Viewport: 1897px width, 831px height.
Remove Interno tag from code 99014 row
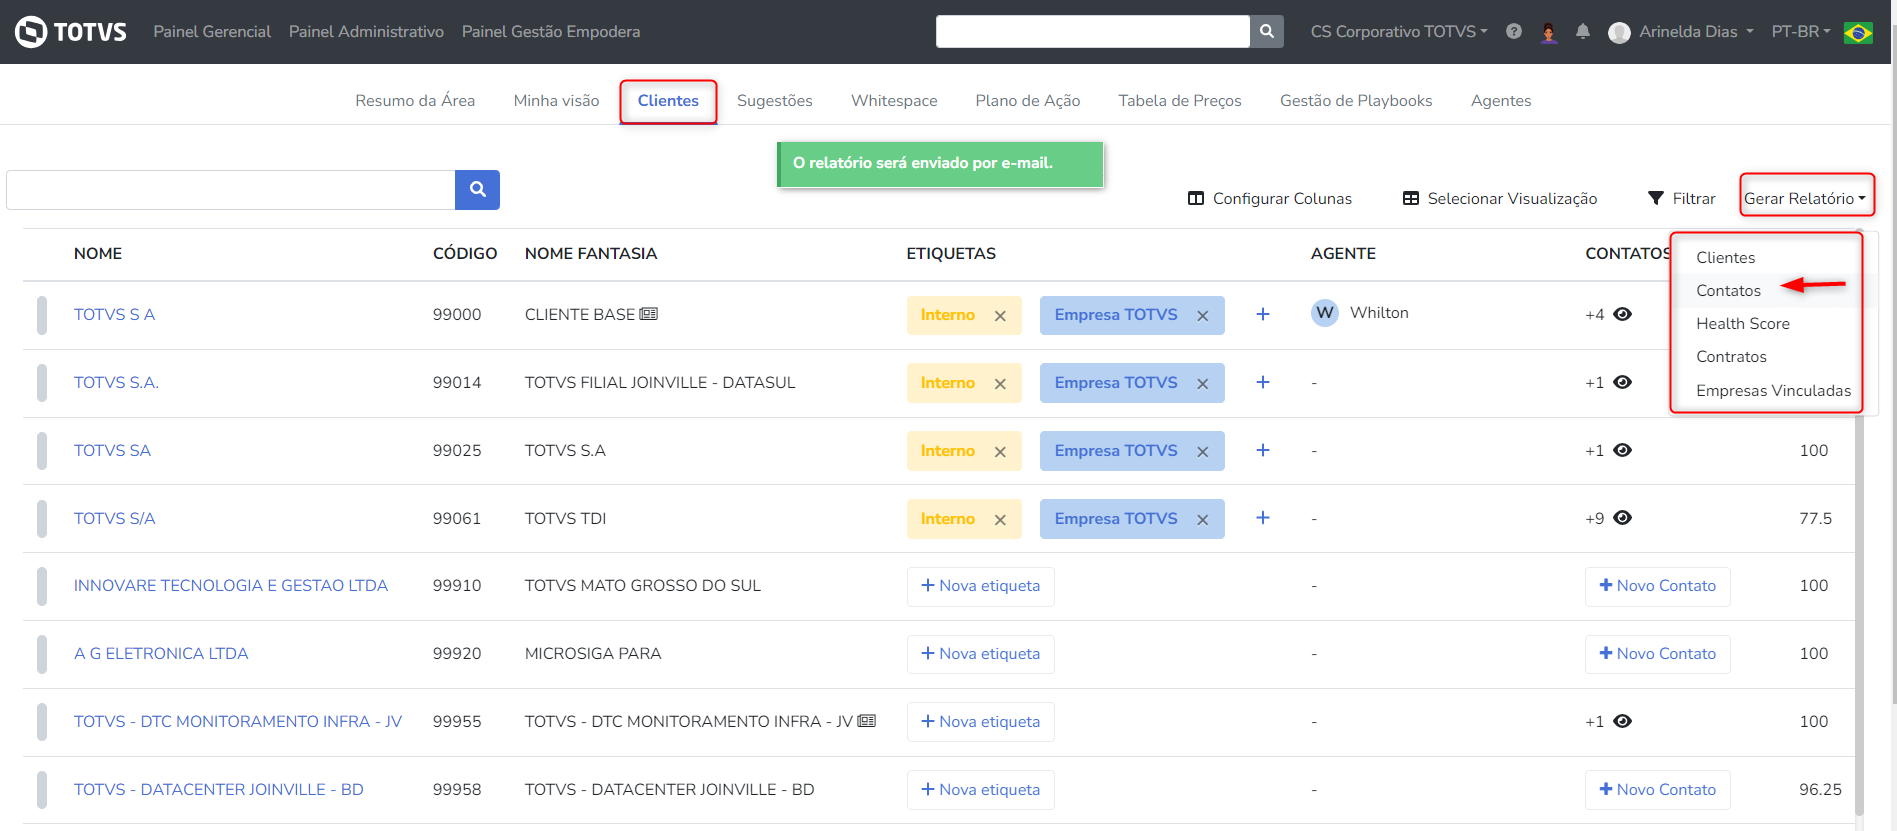1000,384
